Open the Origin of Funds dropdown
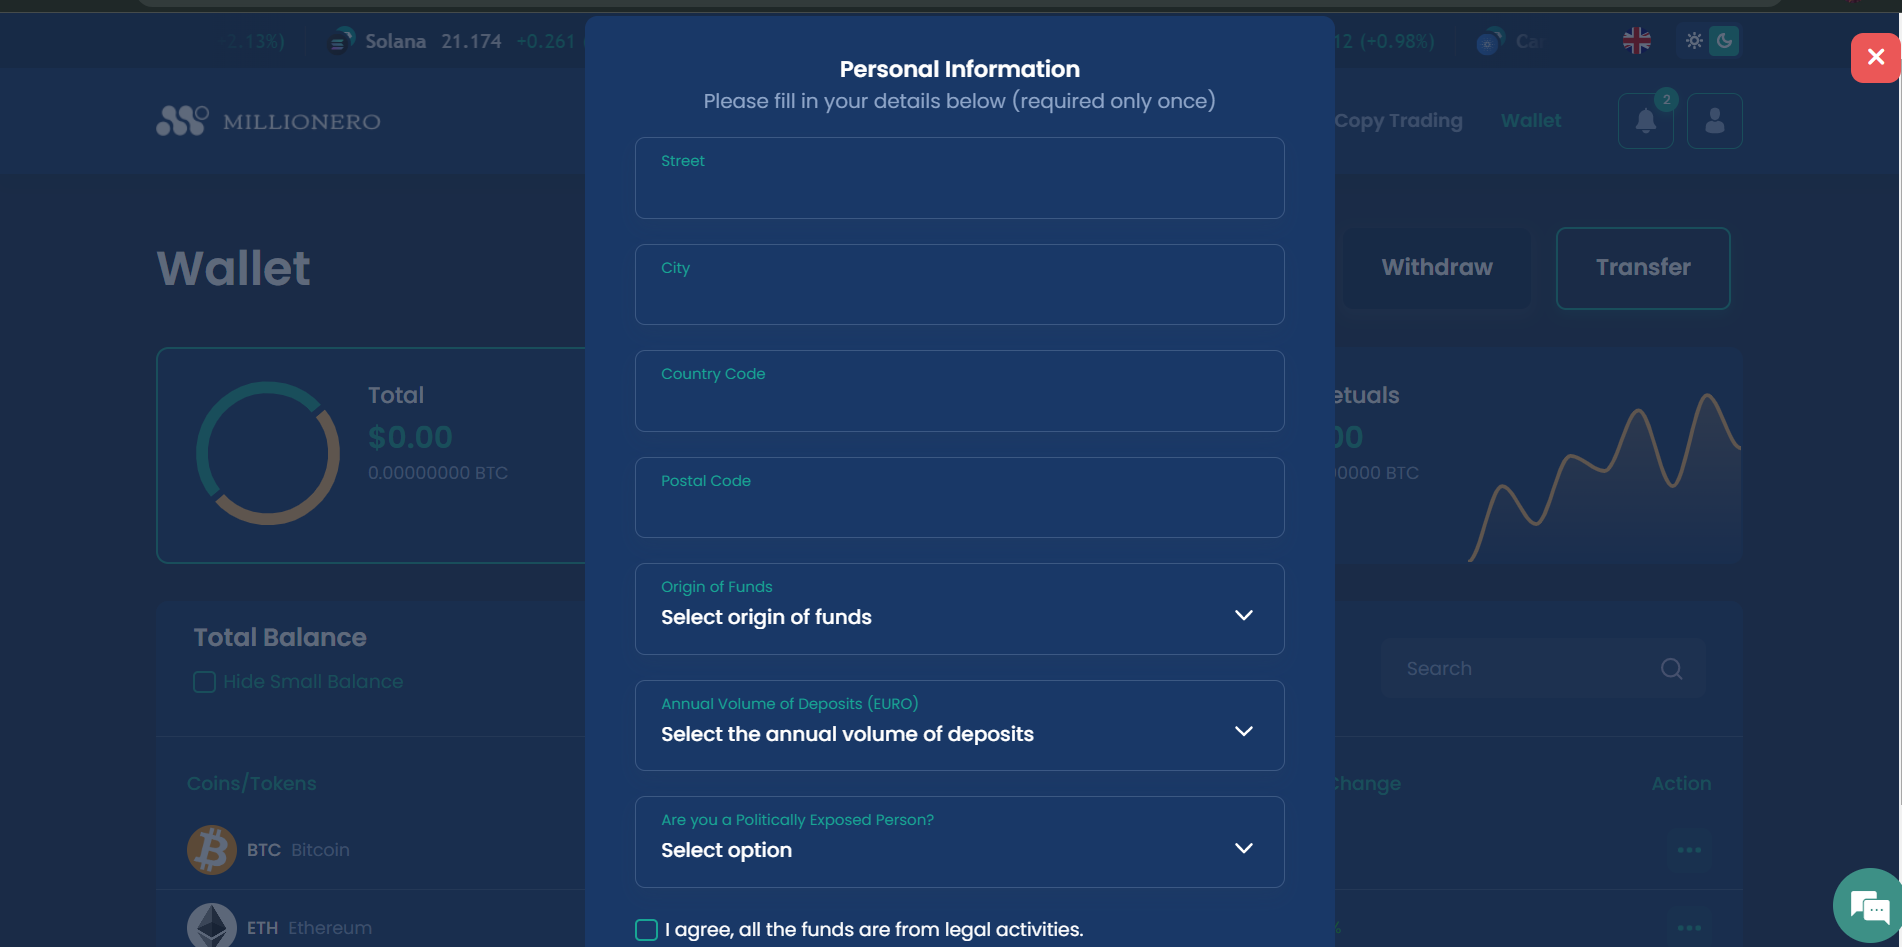The image size is (1902, 947). coord(959,609)
